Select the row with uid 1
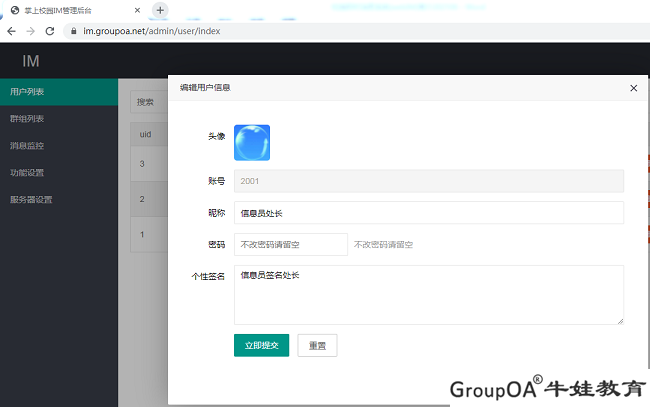Image resolution: width=650 pixels, height=407 pixels. pos(149,235)
